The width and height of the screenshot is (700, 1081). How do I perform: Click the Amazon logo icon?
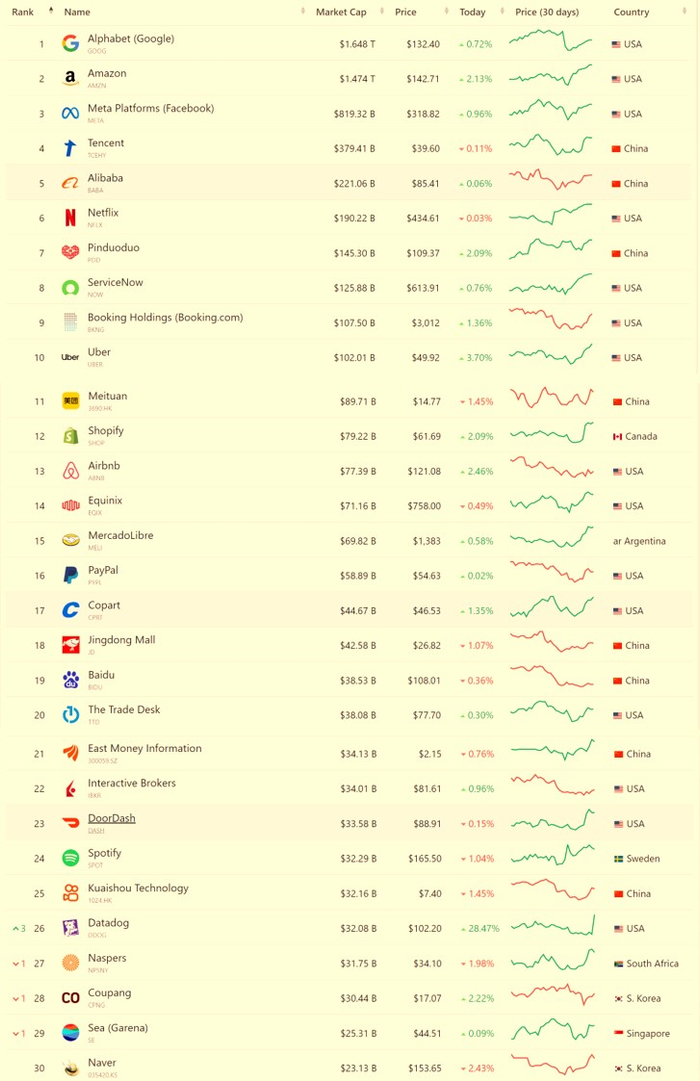click(x=70, y=79)
